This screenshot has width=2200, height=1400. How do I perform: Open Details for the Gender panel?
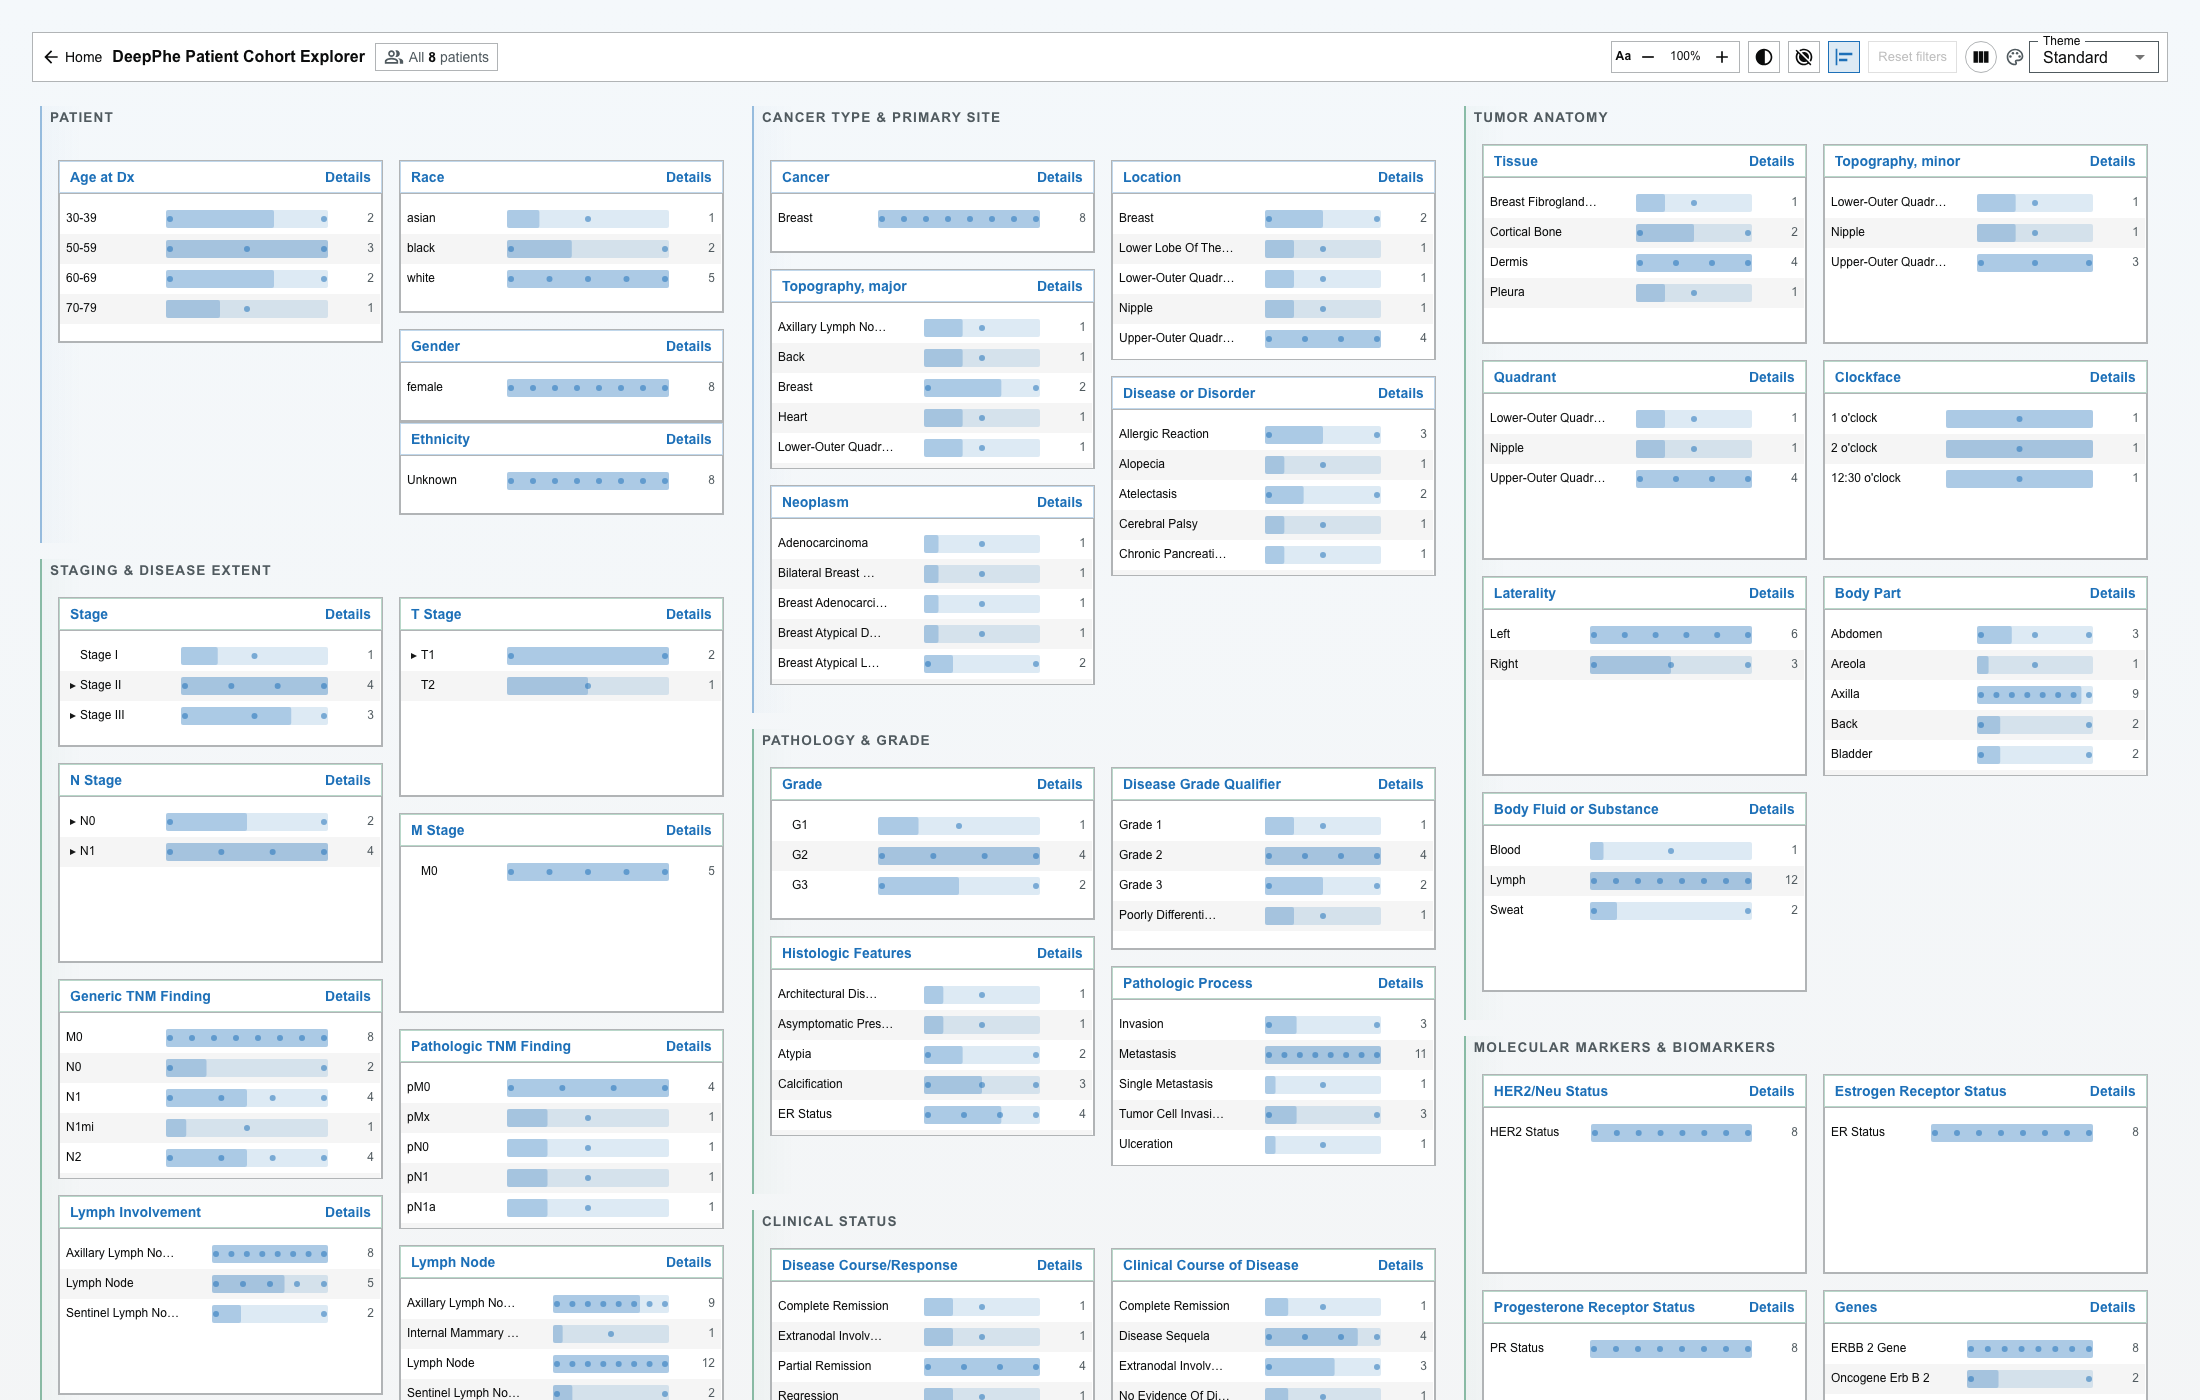pos(688,346)
